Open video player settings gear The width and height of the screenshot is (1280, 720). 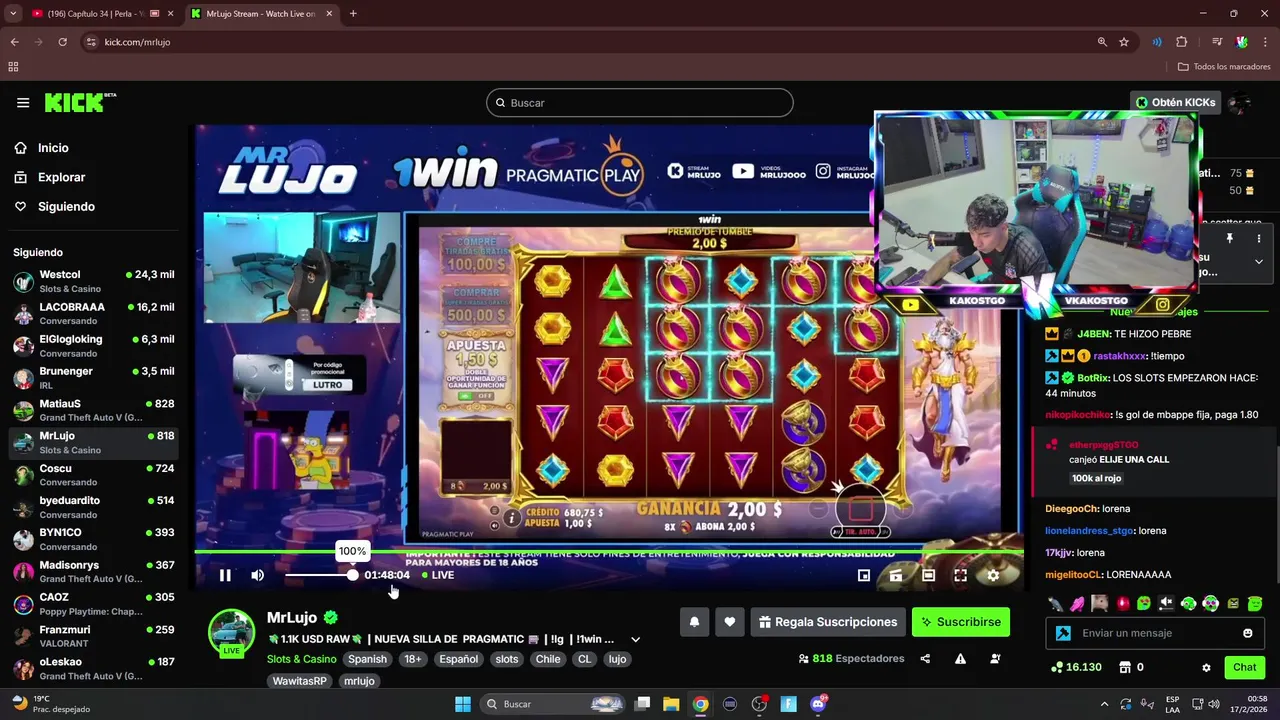tap(993, 575)
